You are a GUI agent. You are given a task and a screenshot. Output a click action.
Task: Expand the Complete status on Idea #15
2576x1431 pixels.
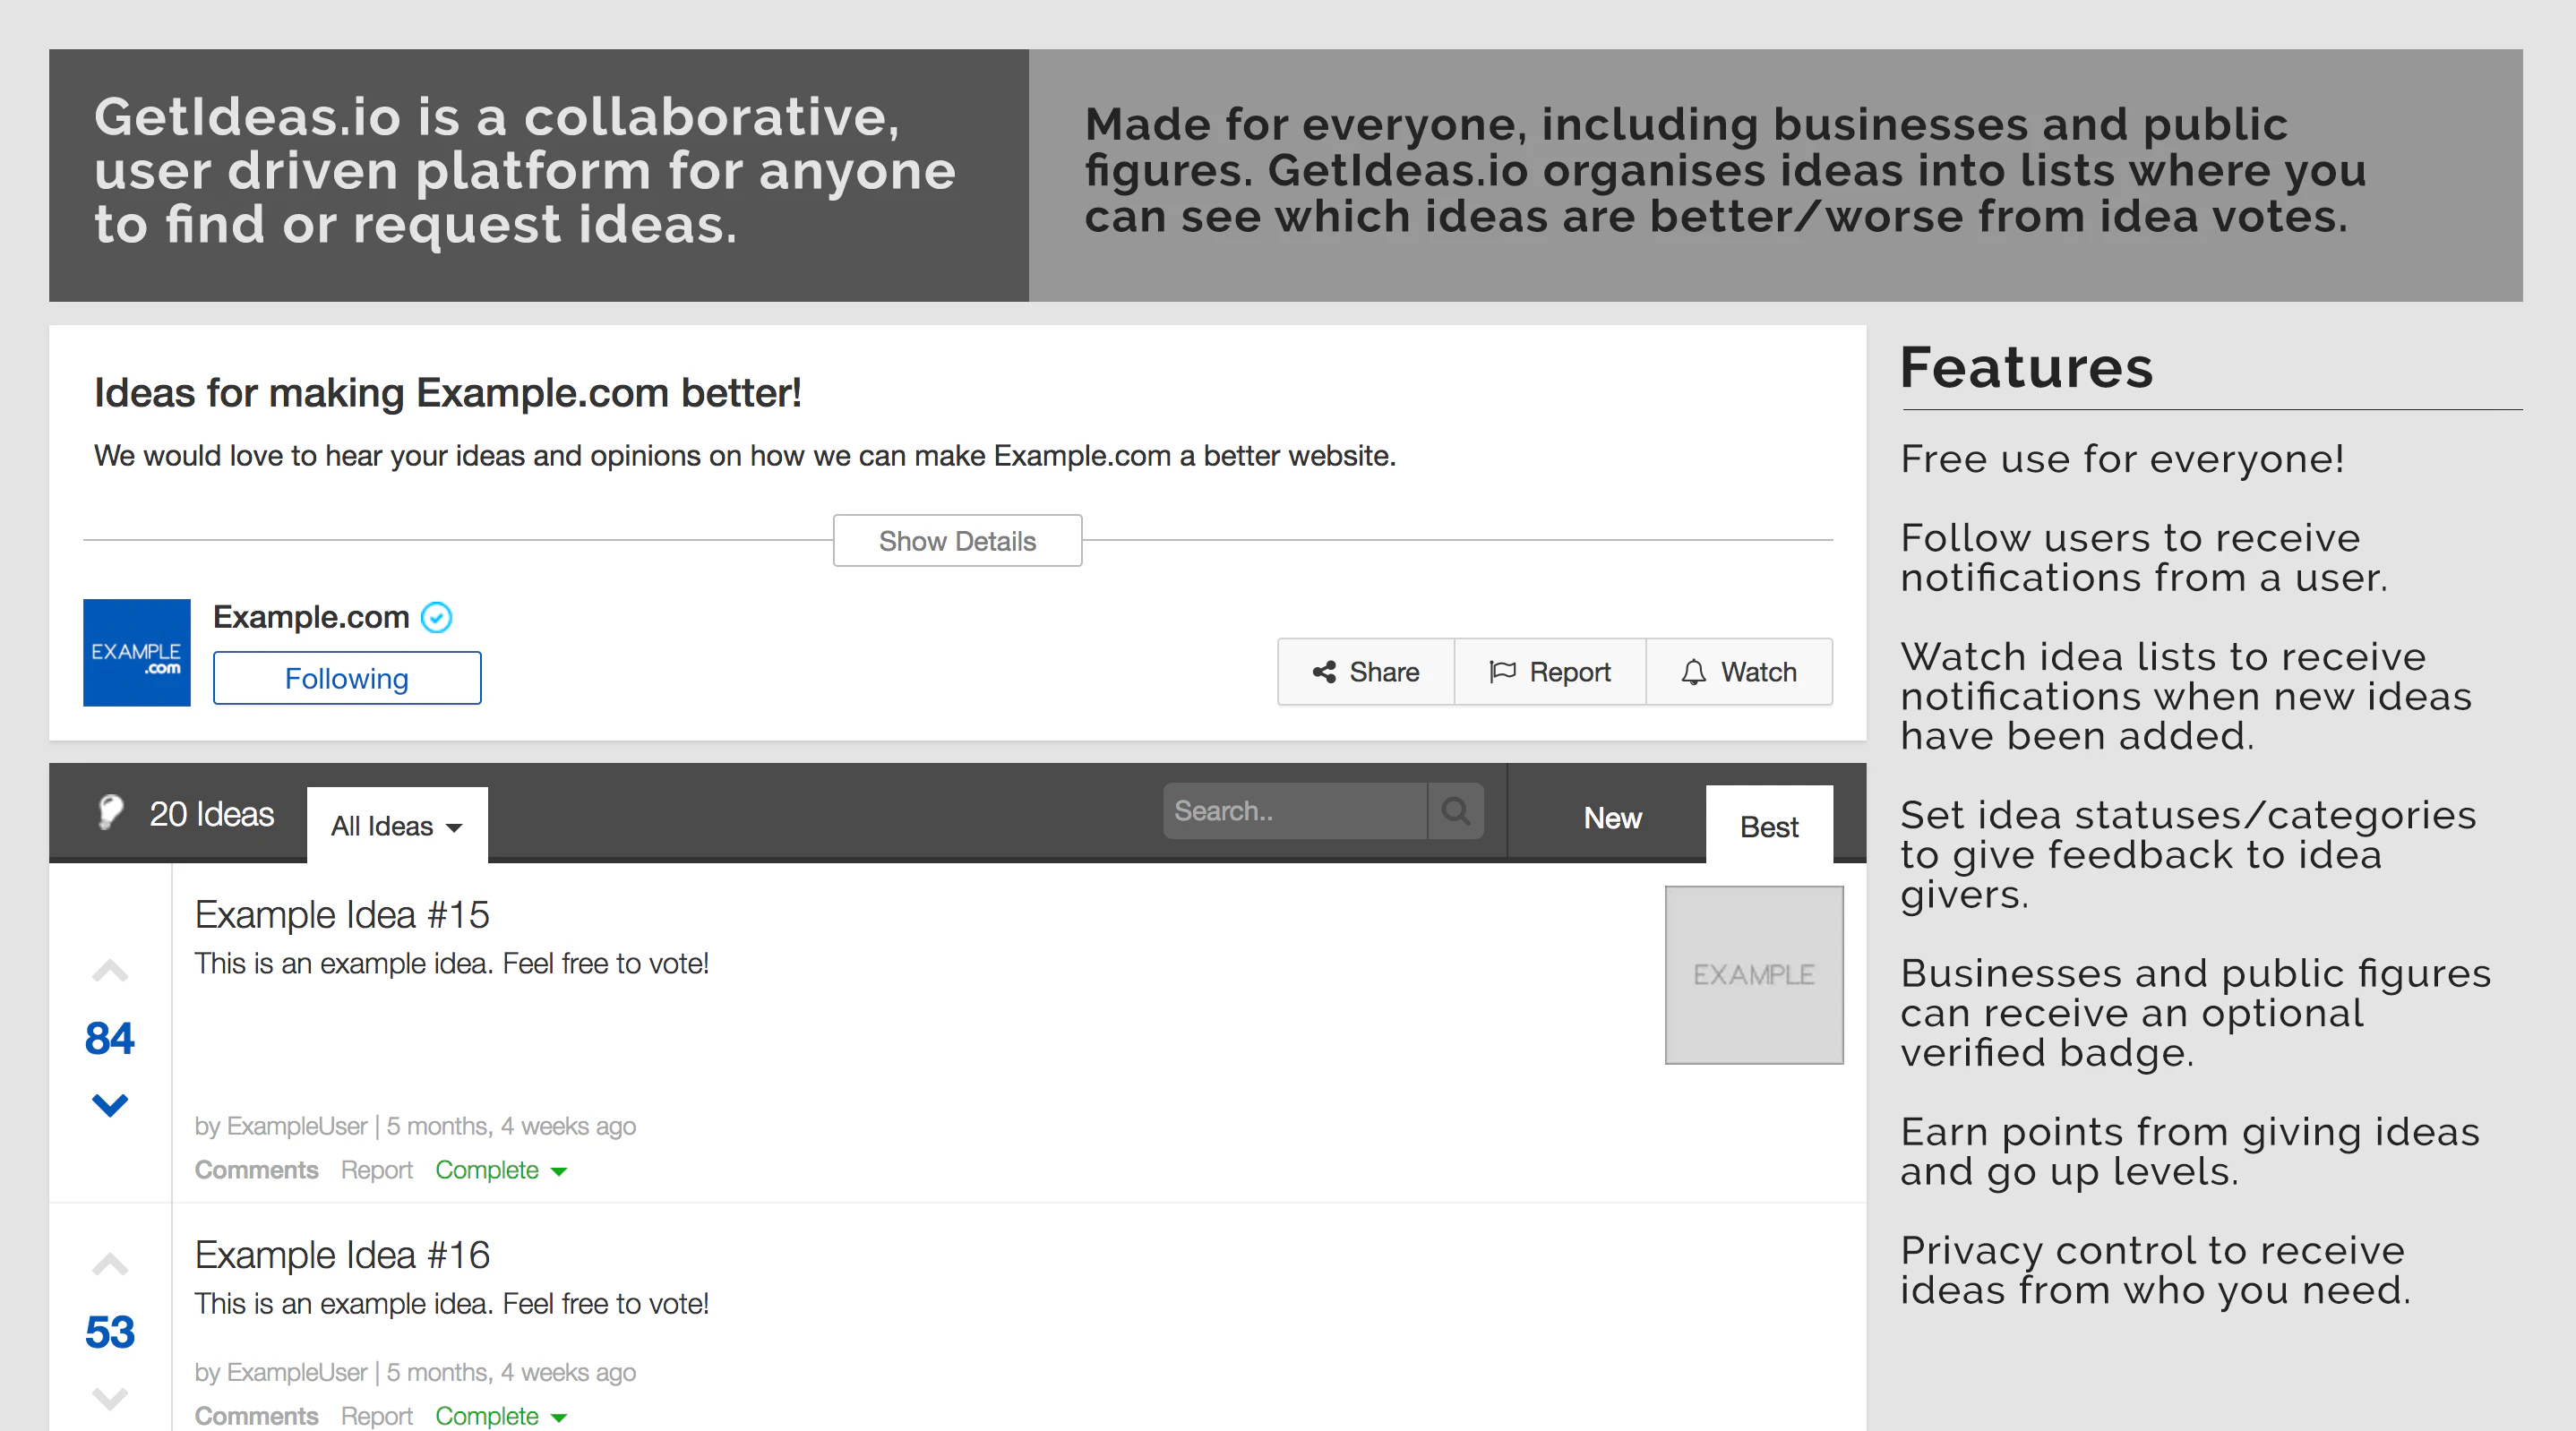click(501, 1169)
